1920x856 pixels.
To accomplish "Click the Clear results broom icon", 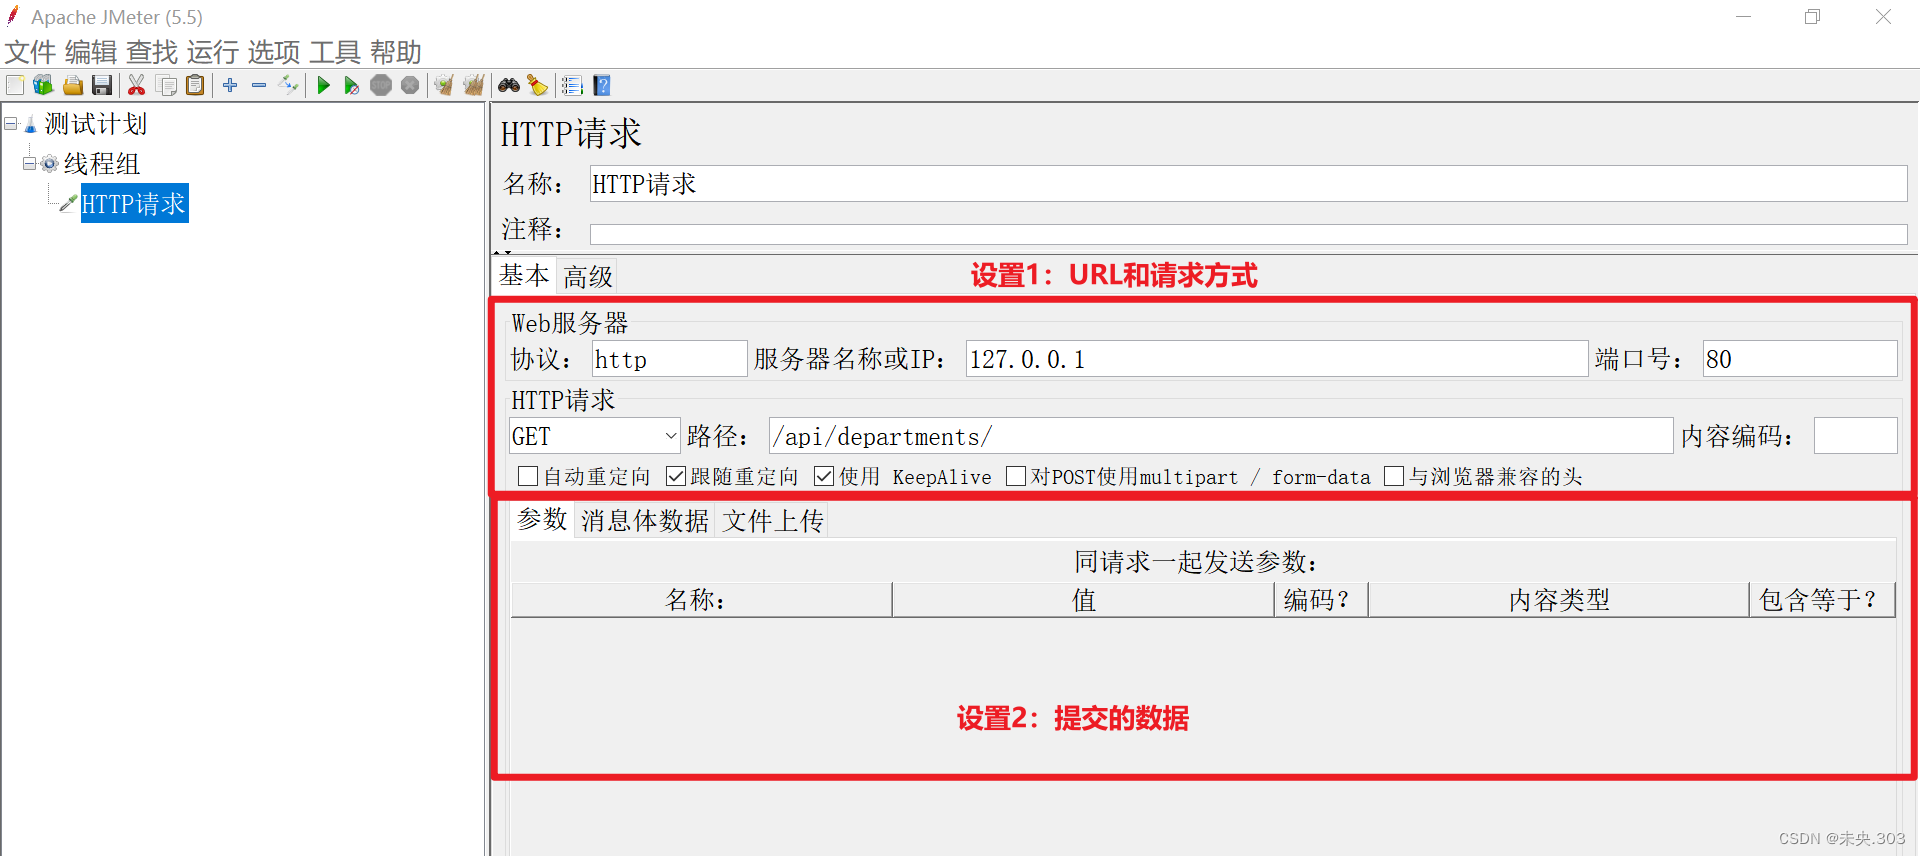I will pos(444,85).
